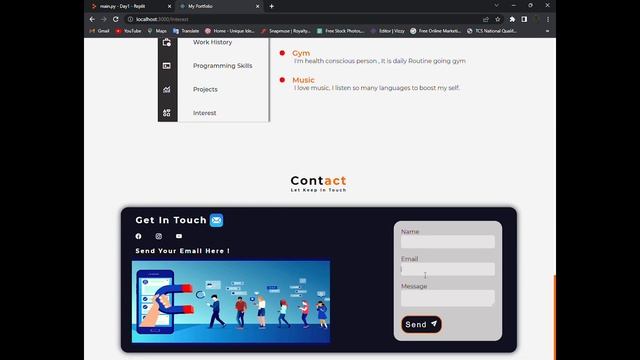Open the Free Stock Photos bookmark
640x360 pixels.
tap(340, 31)
